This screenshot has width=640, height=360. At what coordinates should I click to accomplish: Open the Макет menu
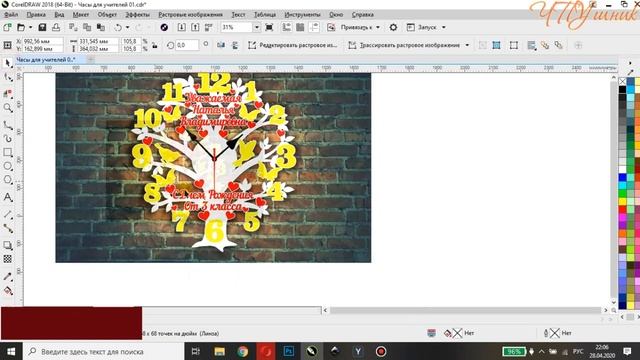tap(80, 14)
